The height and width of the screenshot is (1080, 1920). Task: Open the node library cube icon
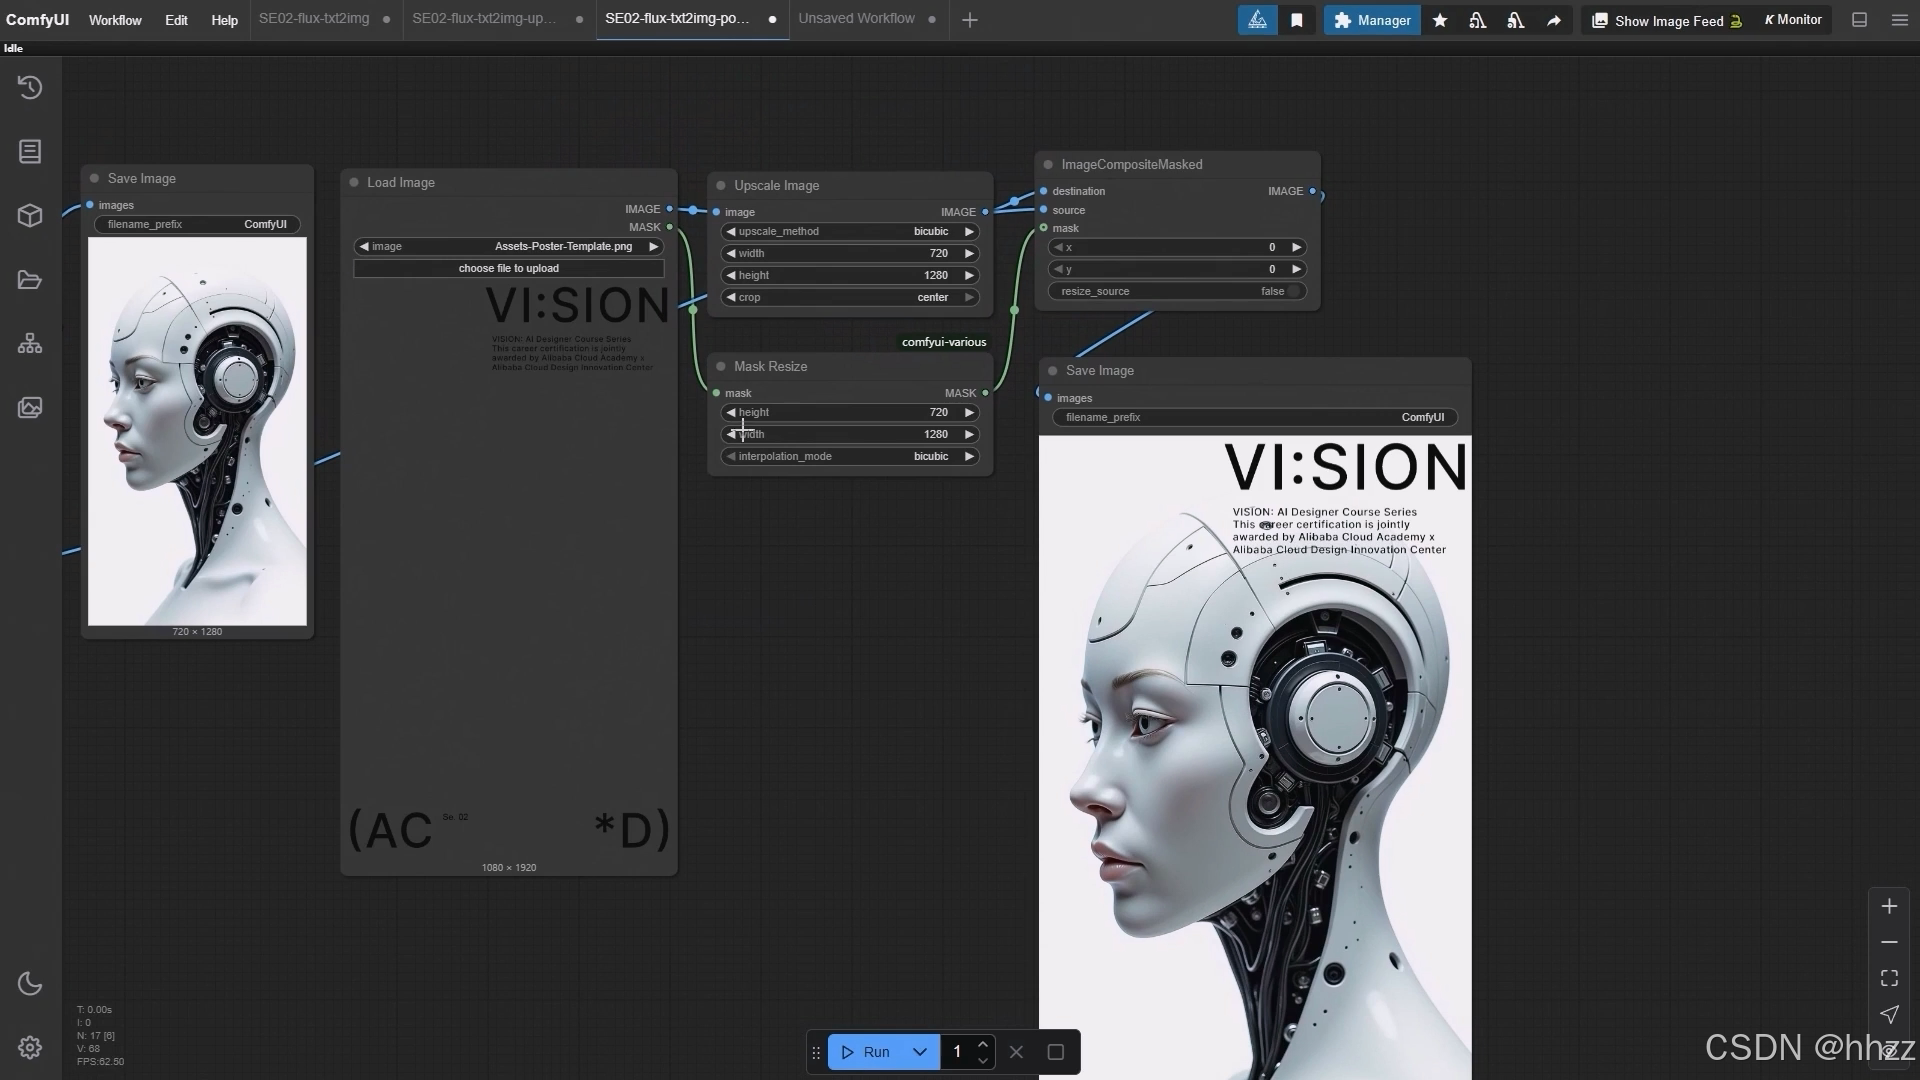point(30,216)
